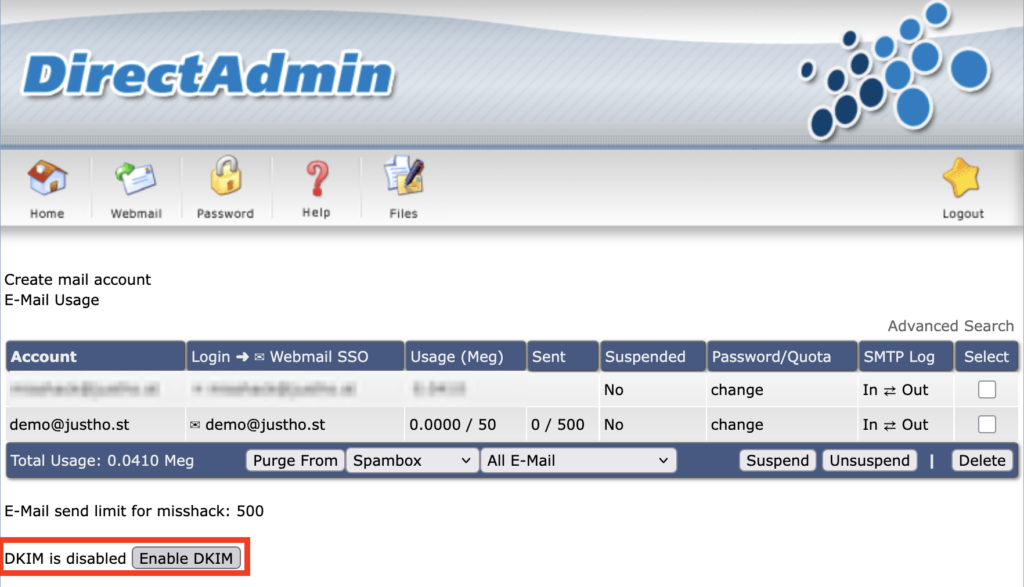Click the Purge From button
1024x587 pixels.
coord(294,460)
